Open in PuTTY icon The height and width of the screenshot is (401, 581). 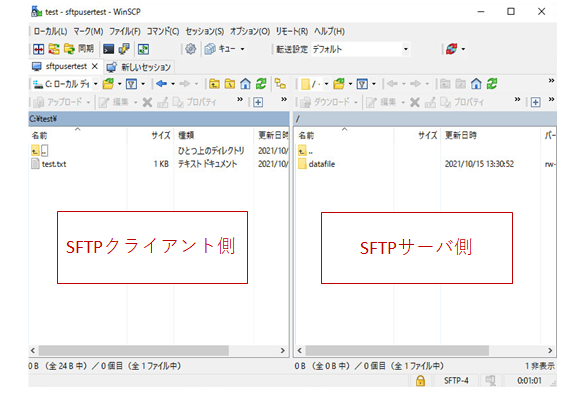124,49
